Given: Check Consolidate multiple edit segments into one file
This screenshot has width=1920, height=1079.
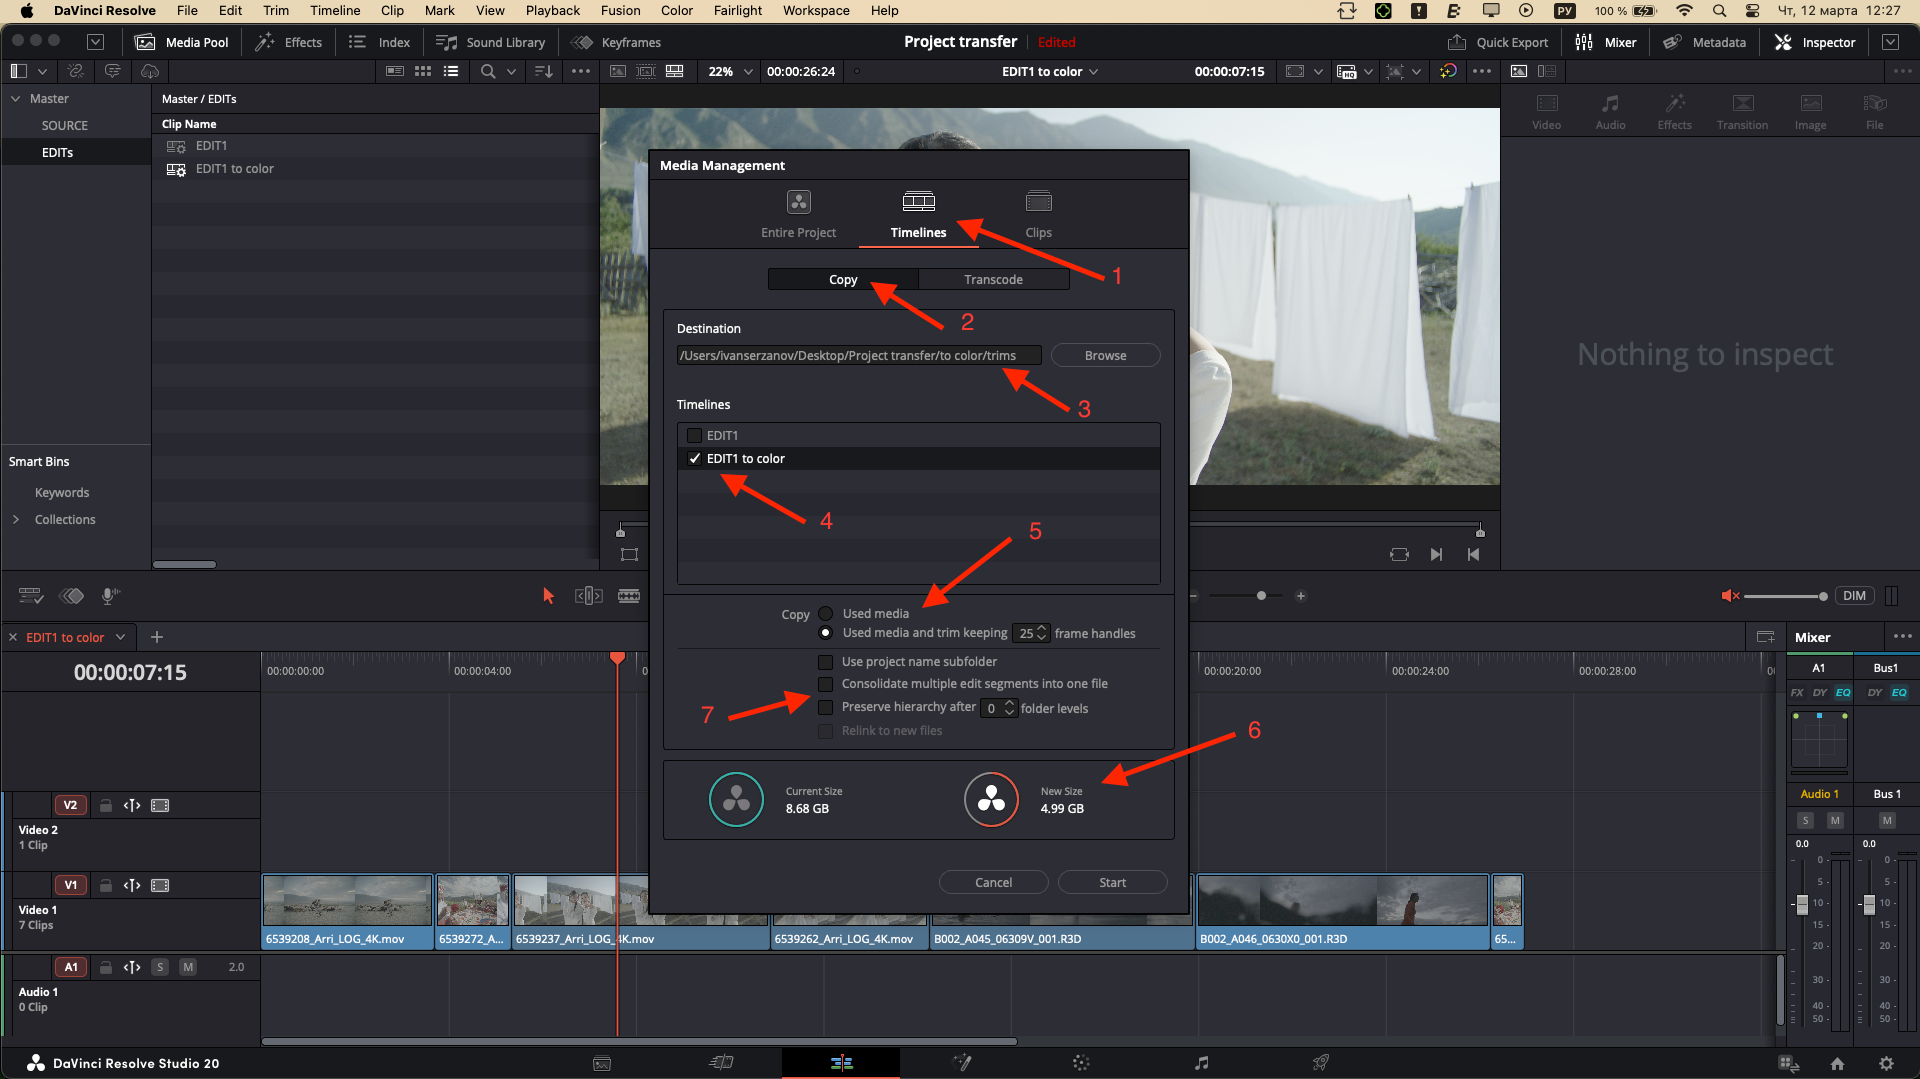Looking at the screenshot, I should click(825, 684).
